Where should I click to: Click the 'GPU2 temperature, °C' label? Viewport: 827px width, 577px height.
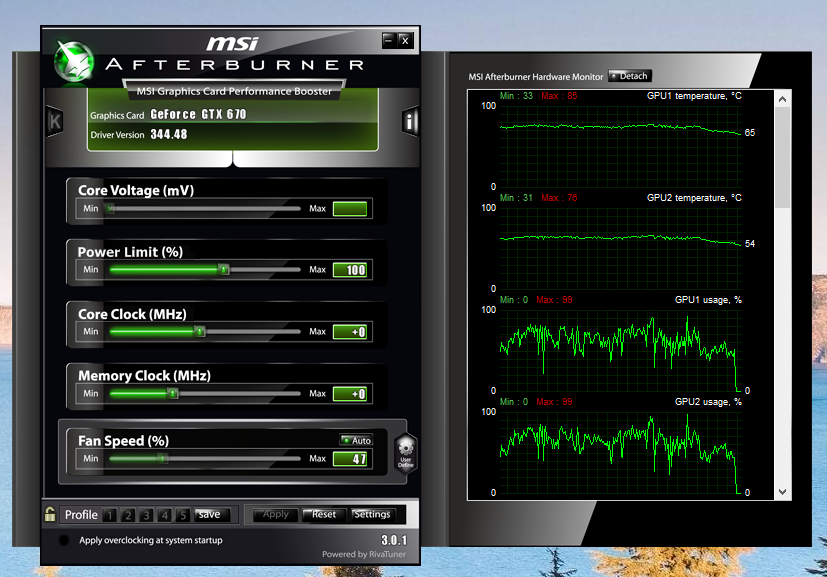pyautogui.click(x=694, y=198)
